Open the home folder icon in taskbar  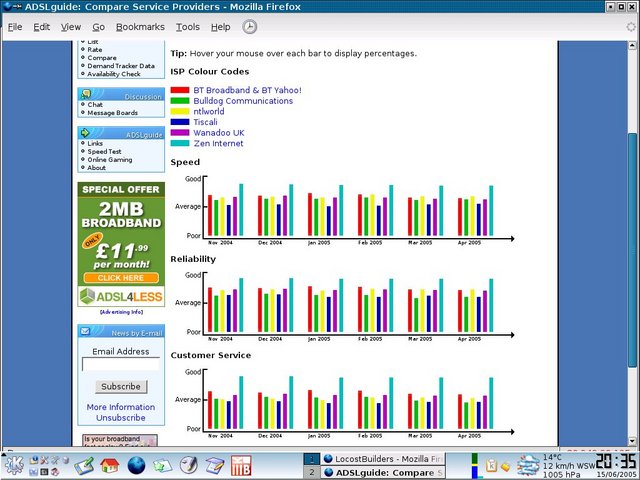click(110, 465)
